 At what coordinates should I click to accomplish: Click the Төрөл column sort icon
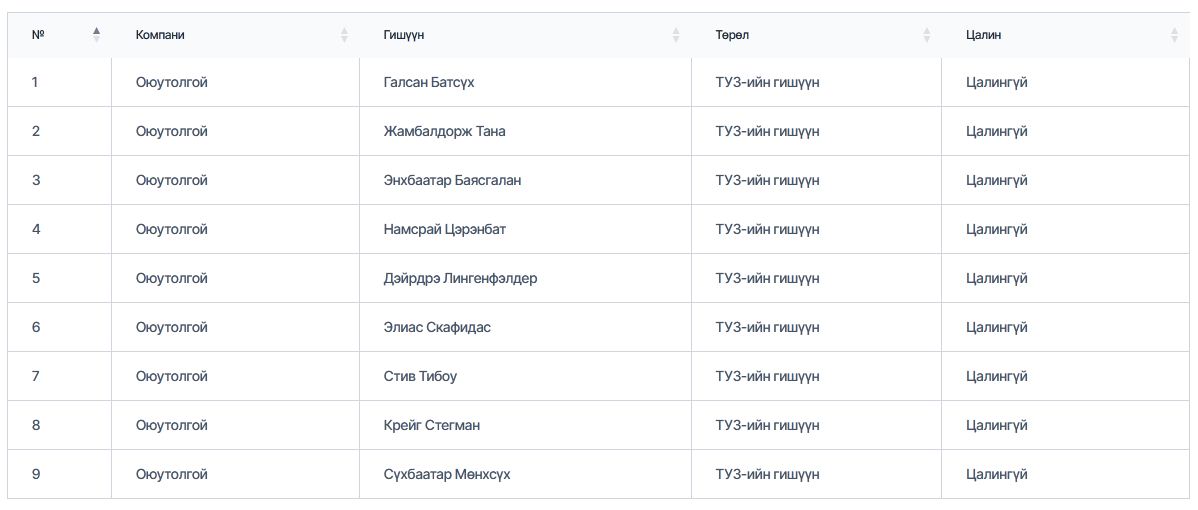927,35
